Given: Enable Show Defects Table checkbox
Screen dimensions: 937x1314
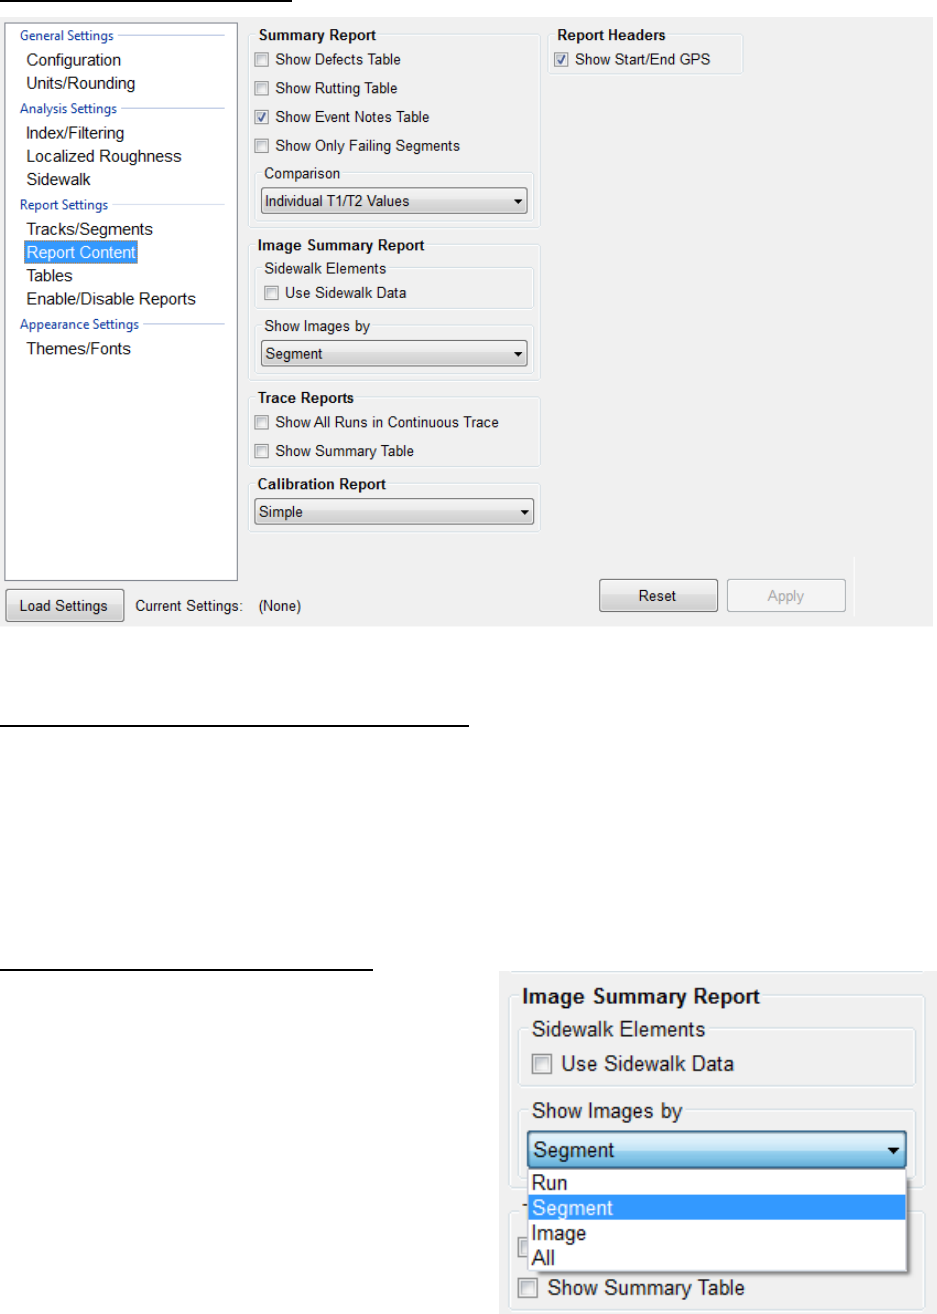Looking at the screenshot, I should click(262, 60).
